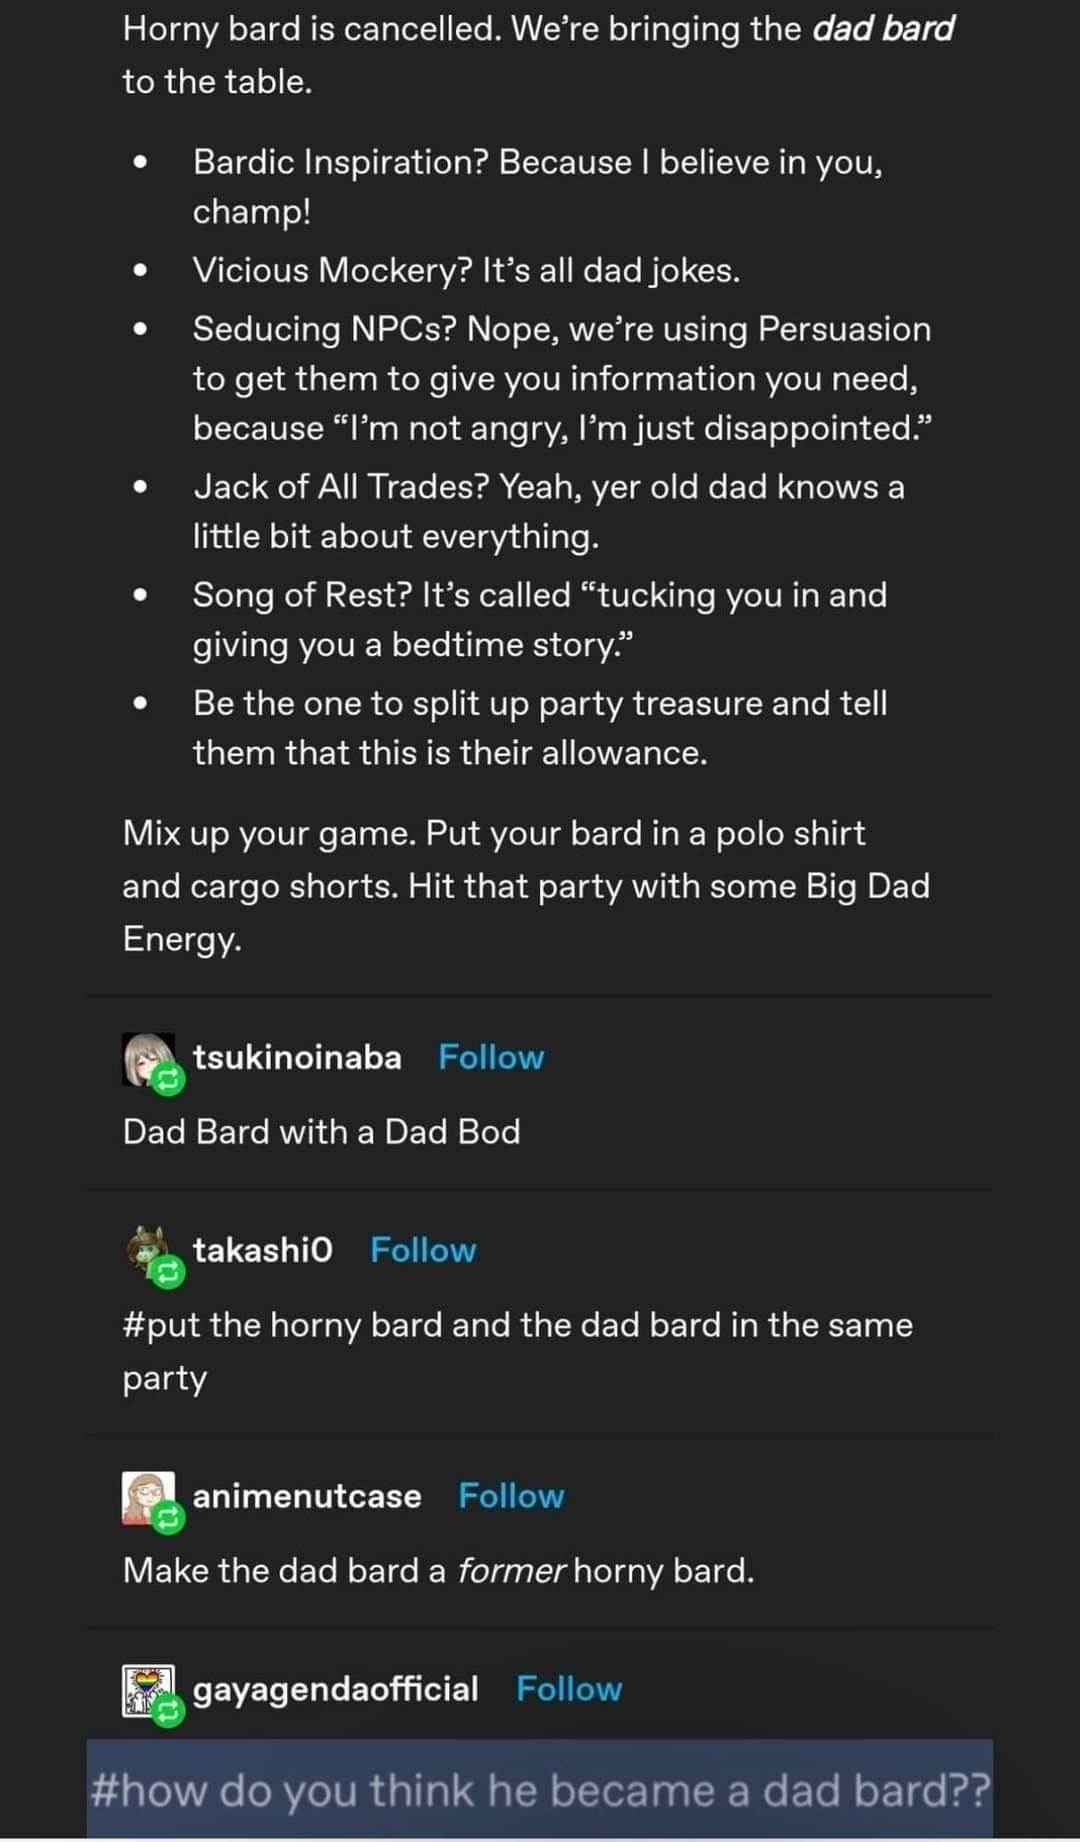Select the highlighted dad bard hashtag
Viewport: 1080px width, 1842px height.
tap(540, 1790)
